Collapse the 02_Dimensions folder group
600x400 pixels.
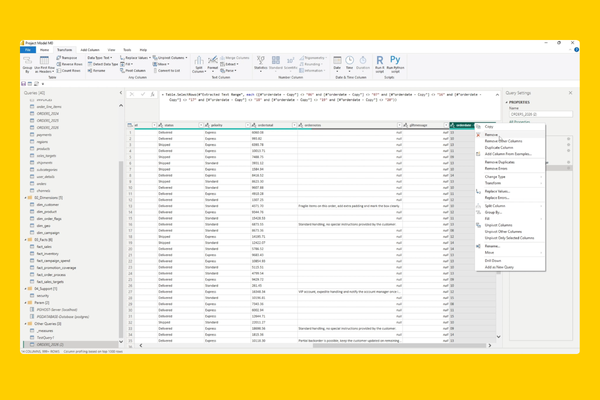point(26,198)
